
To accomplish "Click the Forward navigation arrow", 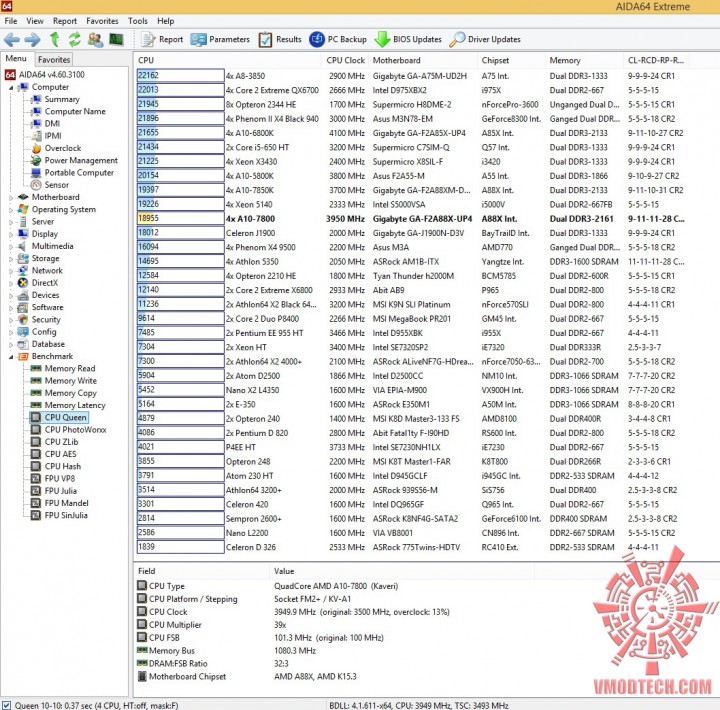I will point(32,39).
